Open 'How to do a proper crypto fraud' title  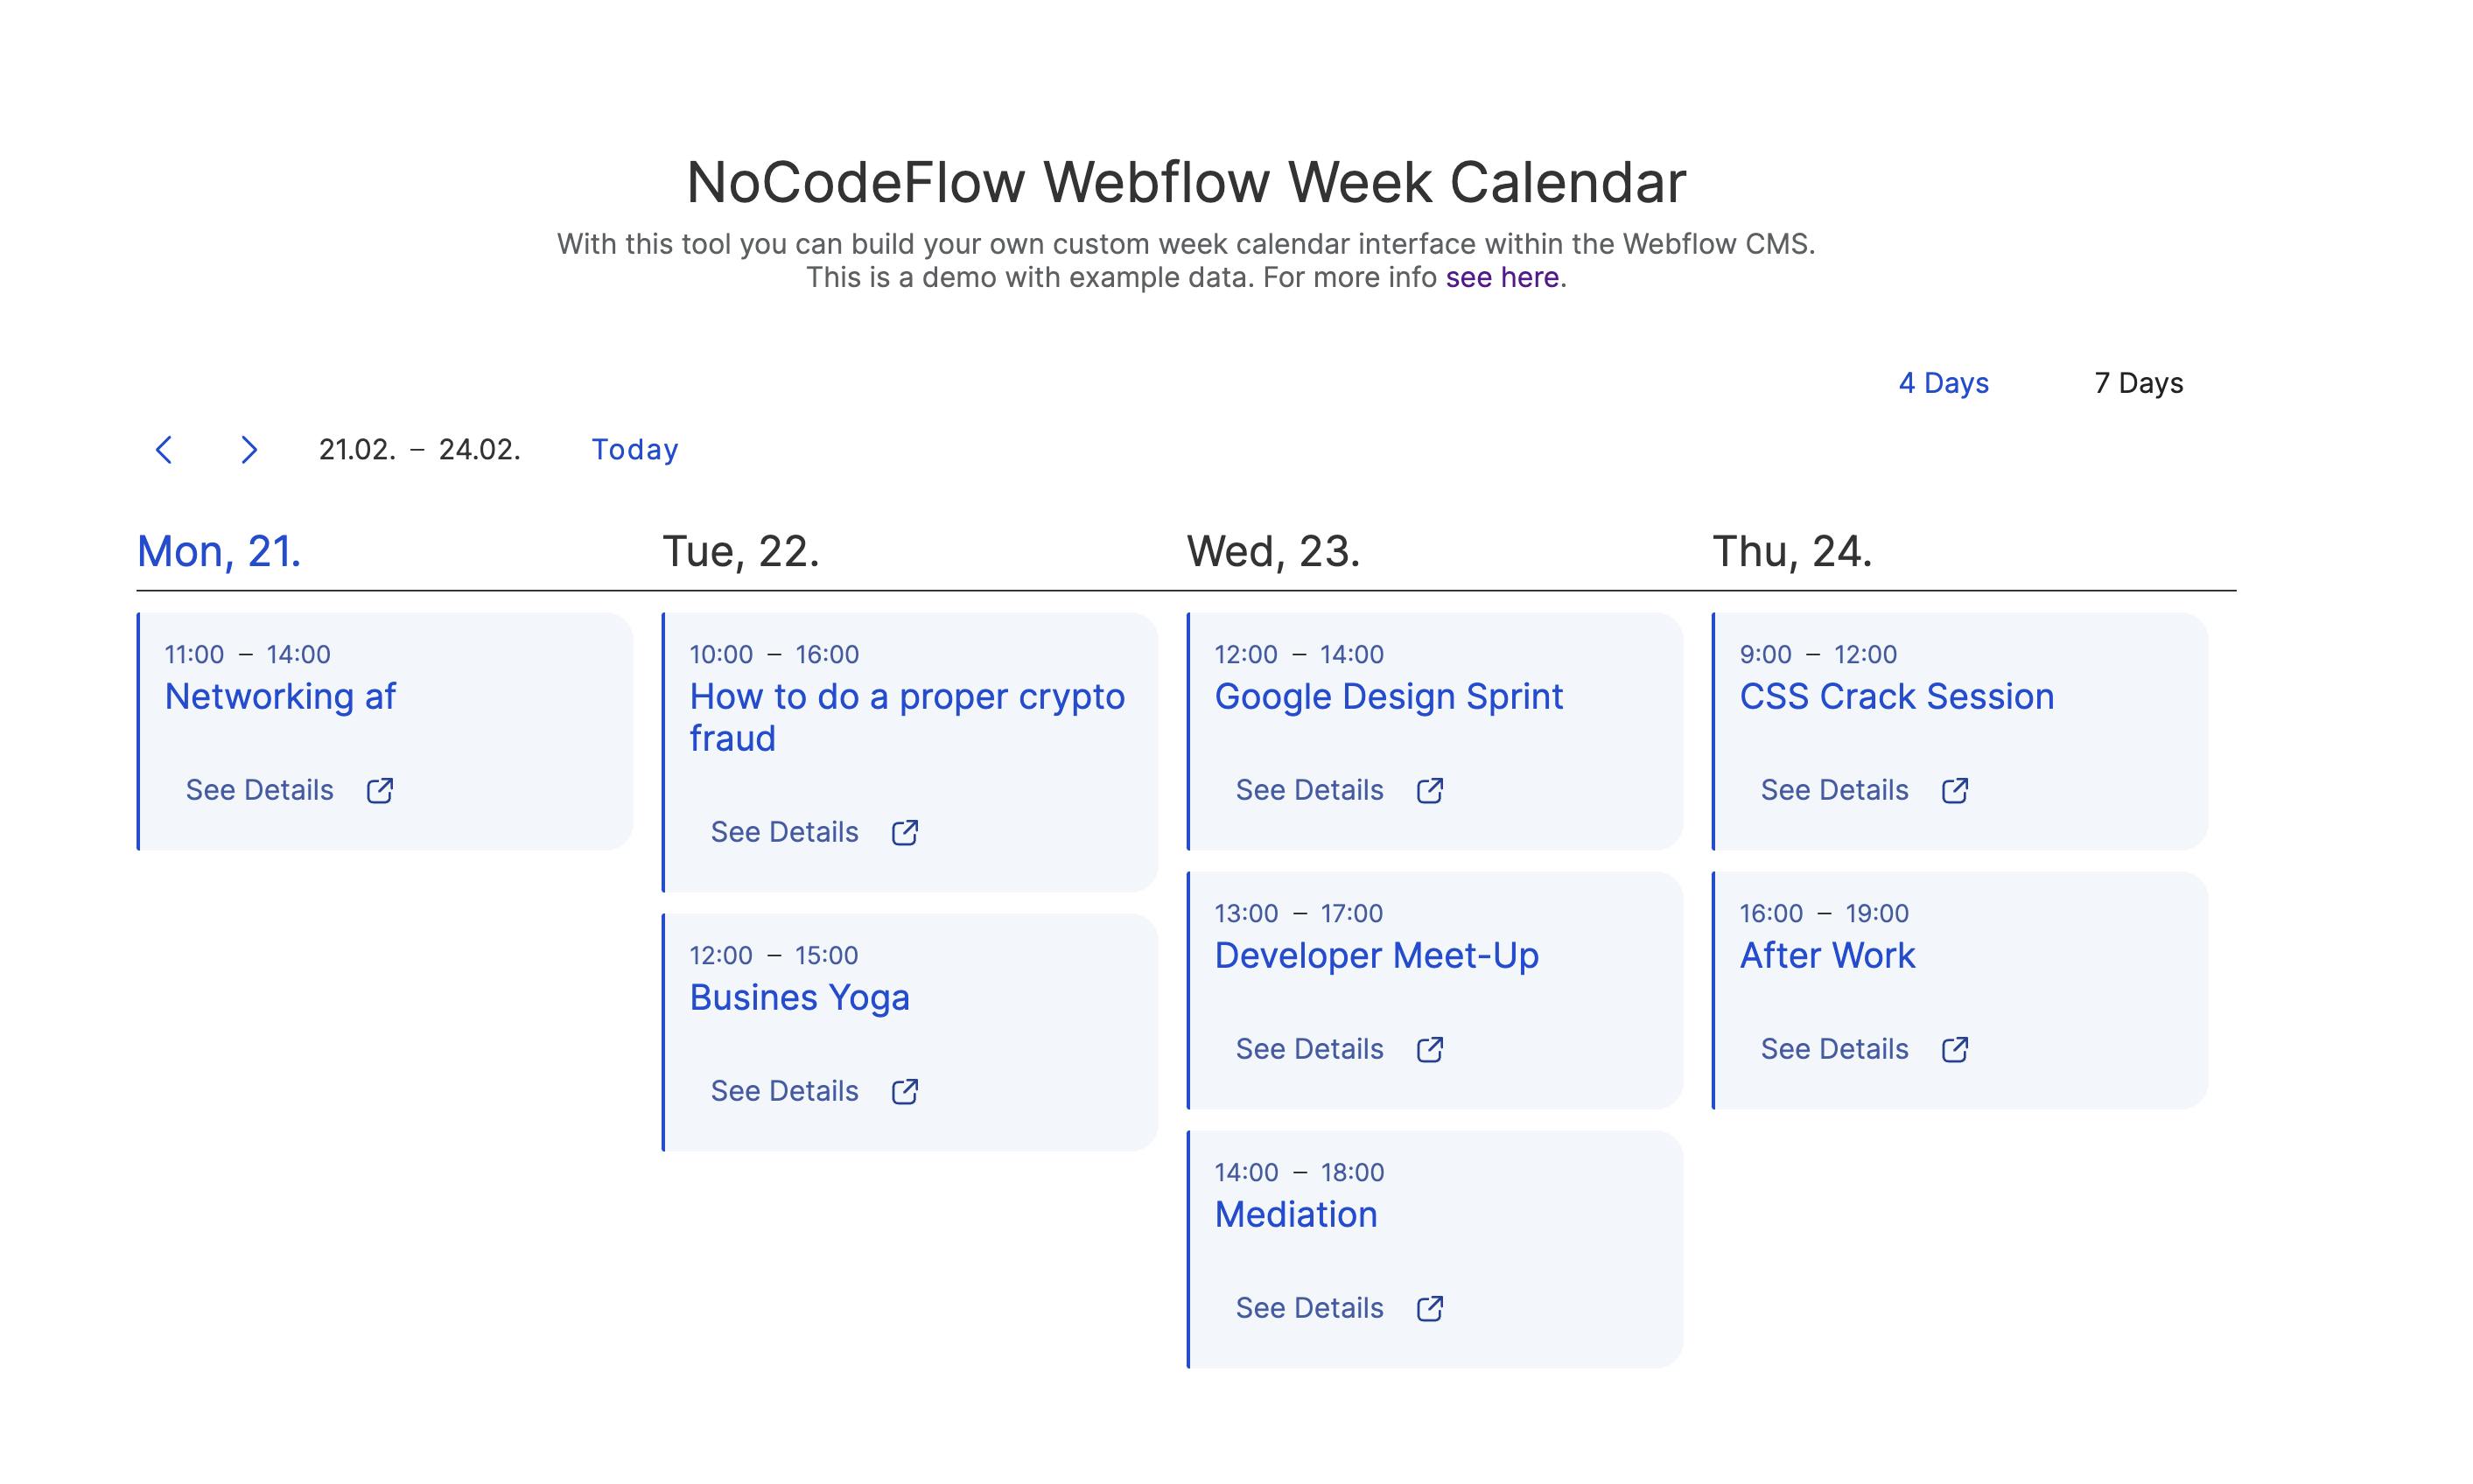[x=907, y=717]
